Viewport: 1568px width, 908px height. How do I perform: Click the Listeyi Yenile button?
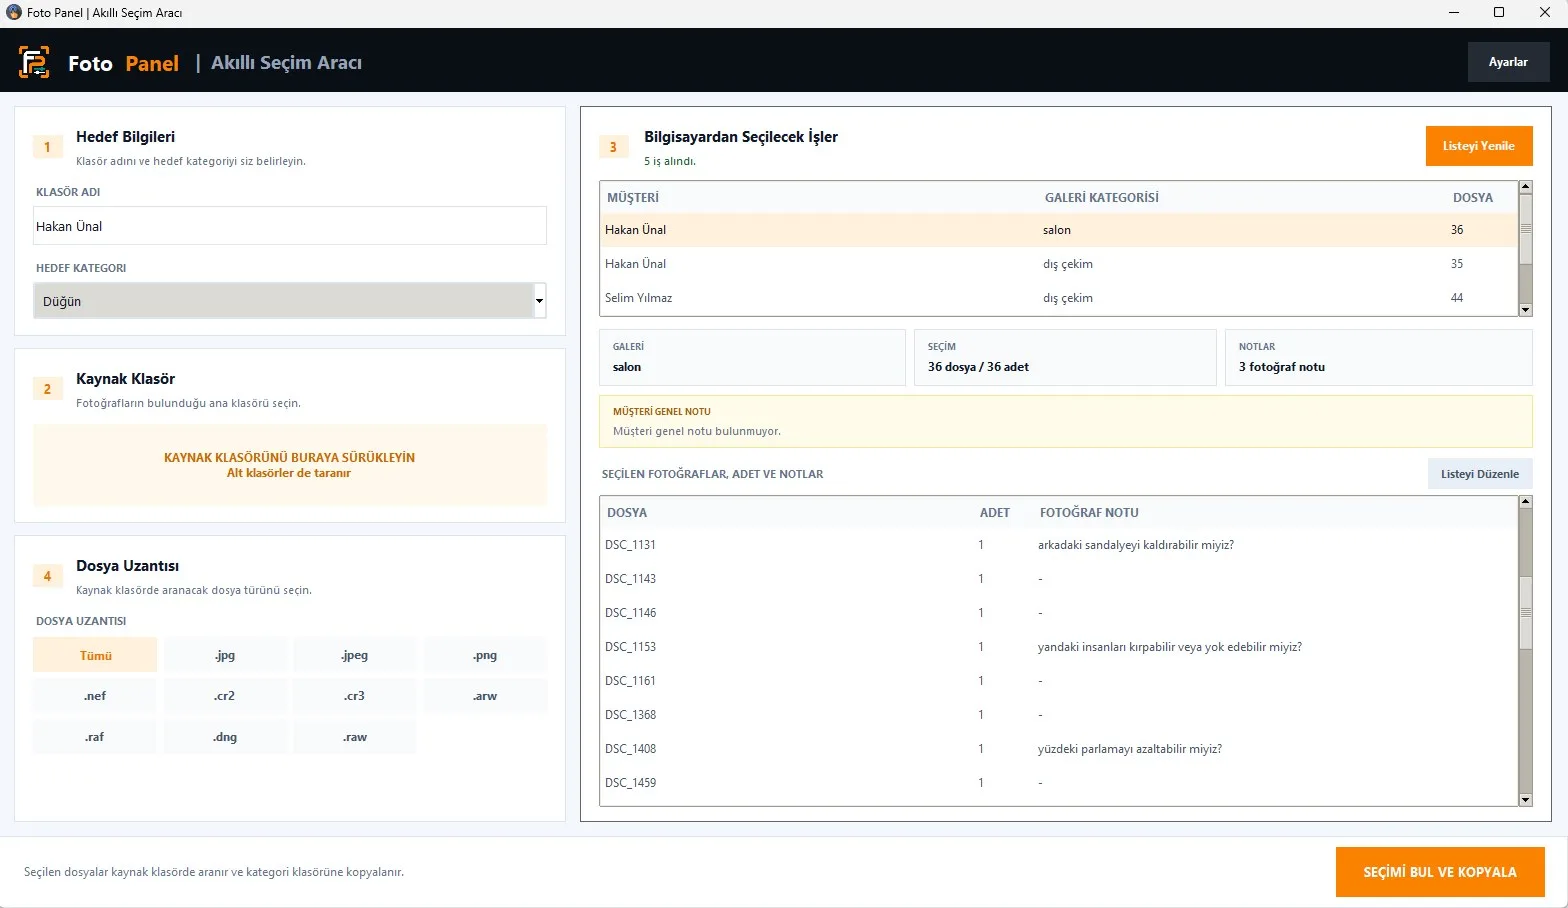pos(1479,146)
